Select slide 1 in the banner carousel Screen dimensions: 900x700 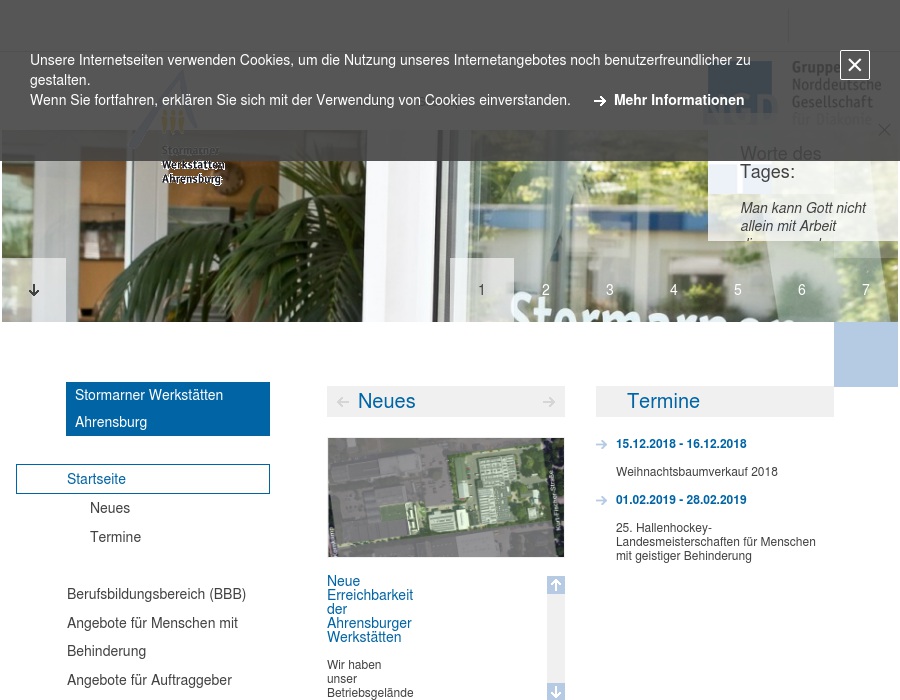[482, 290]
